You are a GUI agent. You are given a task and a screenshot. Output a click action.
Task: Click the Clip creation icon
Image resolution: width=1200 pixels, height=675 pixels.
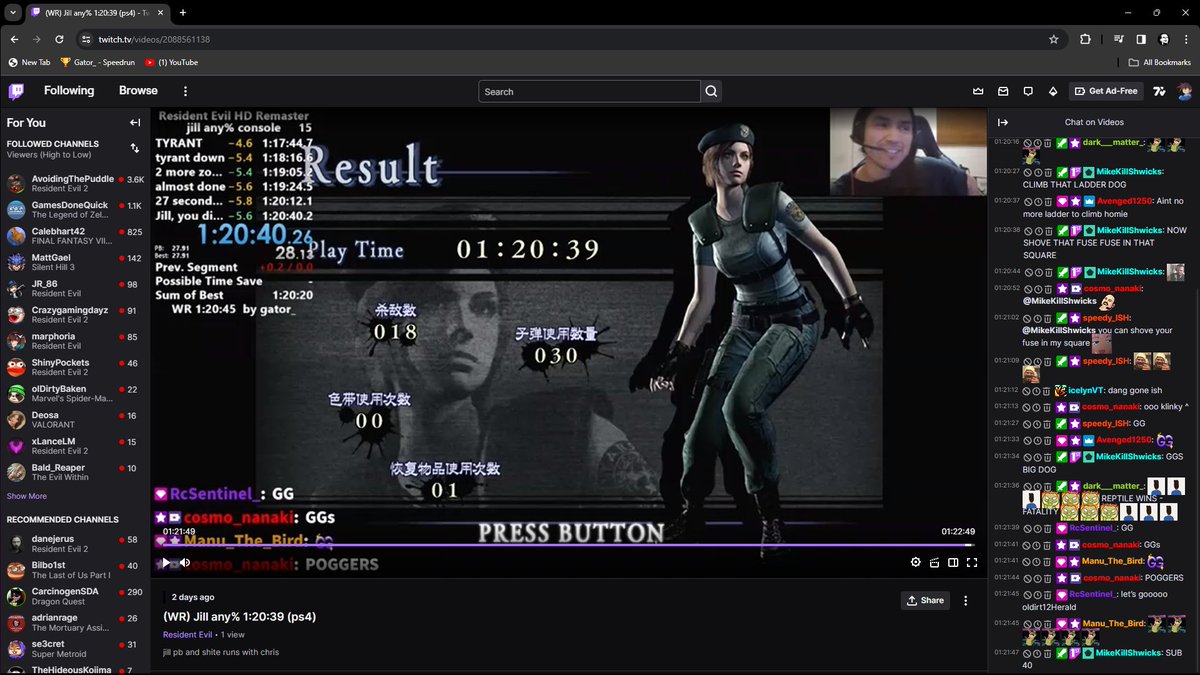pos(936,563)
